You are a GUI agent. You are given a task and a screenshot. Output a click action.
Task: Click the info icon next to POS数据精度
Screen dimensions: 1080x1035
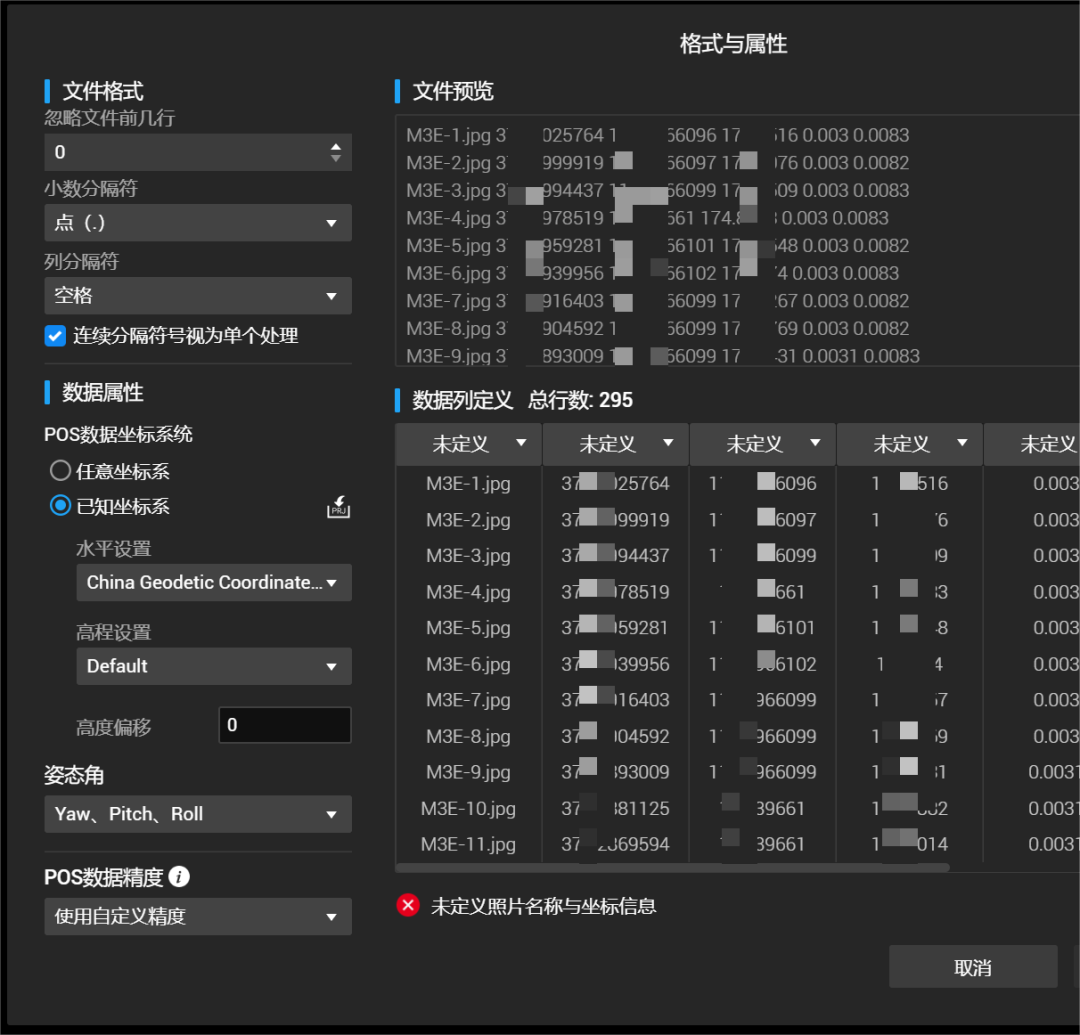click(179, 877)
